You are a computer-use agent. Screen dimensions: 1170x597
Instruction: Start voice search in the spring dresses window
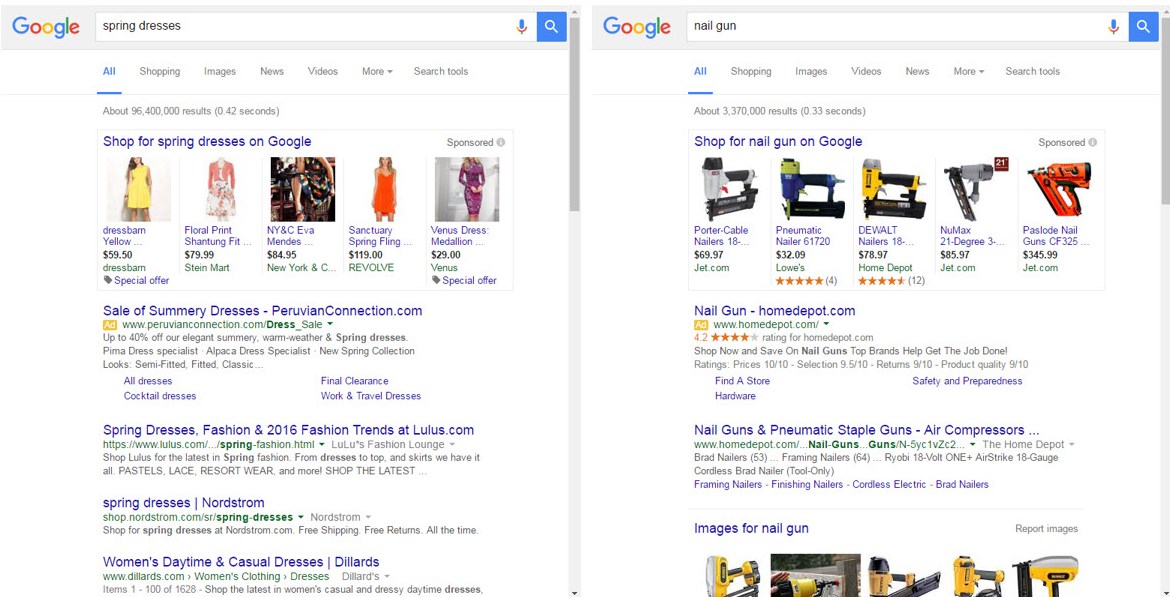[522, 27]
